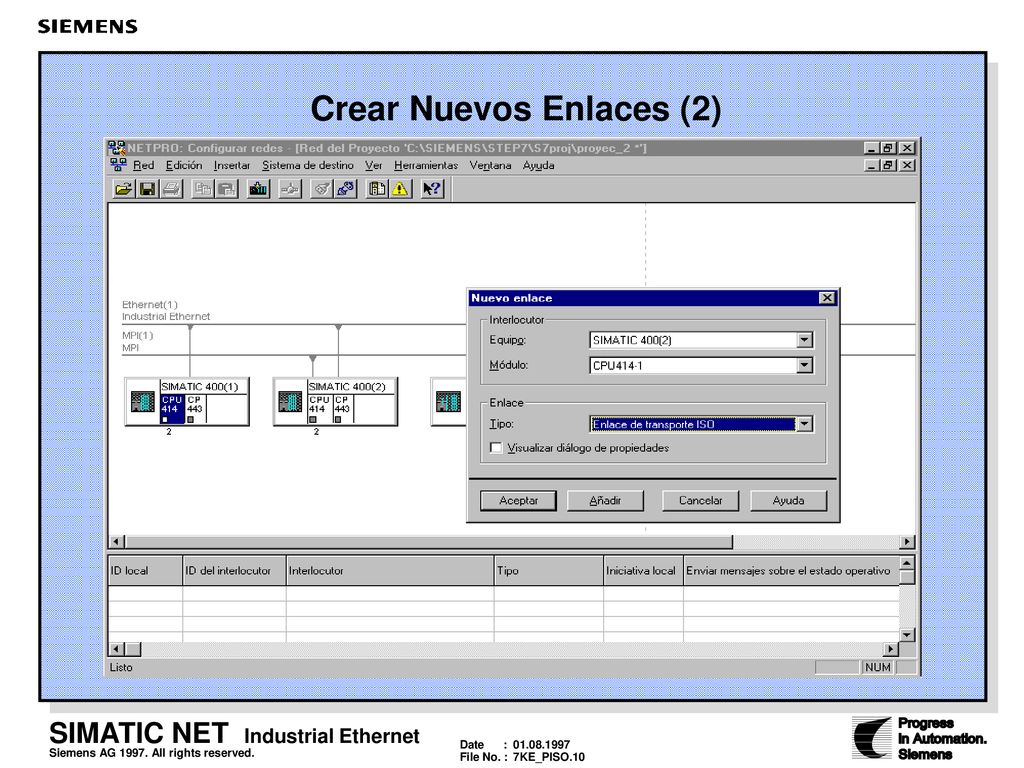The height and width of the screenshot is (768, 1024).
Task: Select CPU 414 module in SIMATIC 400(1)
Action: pos(172,409)
